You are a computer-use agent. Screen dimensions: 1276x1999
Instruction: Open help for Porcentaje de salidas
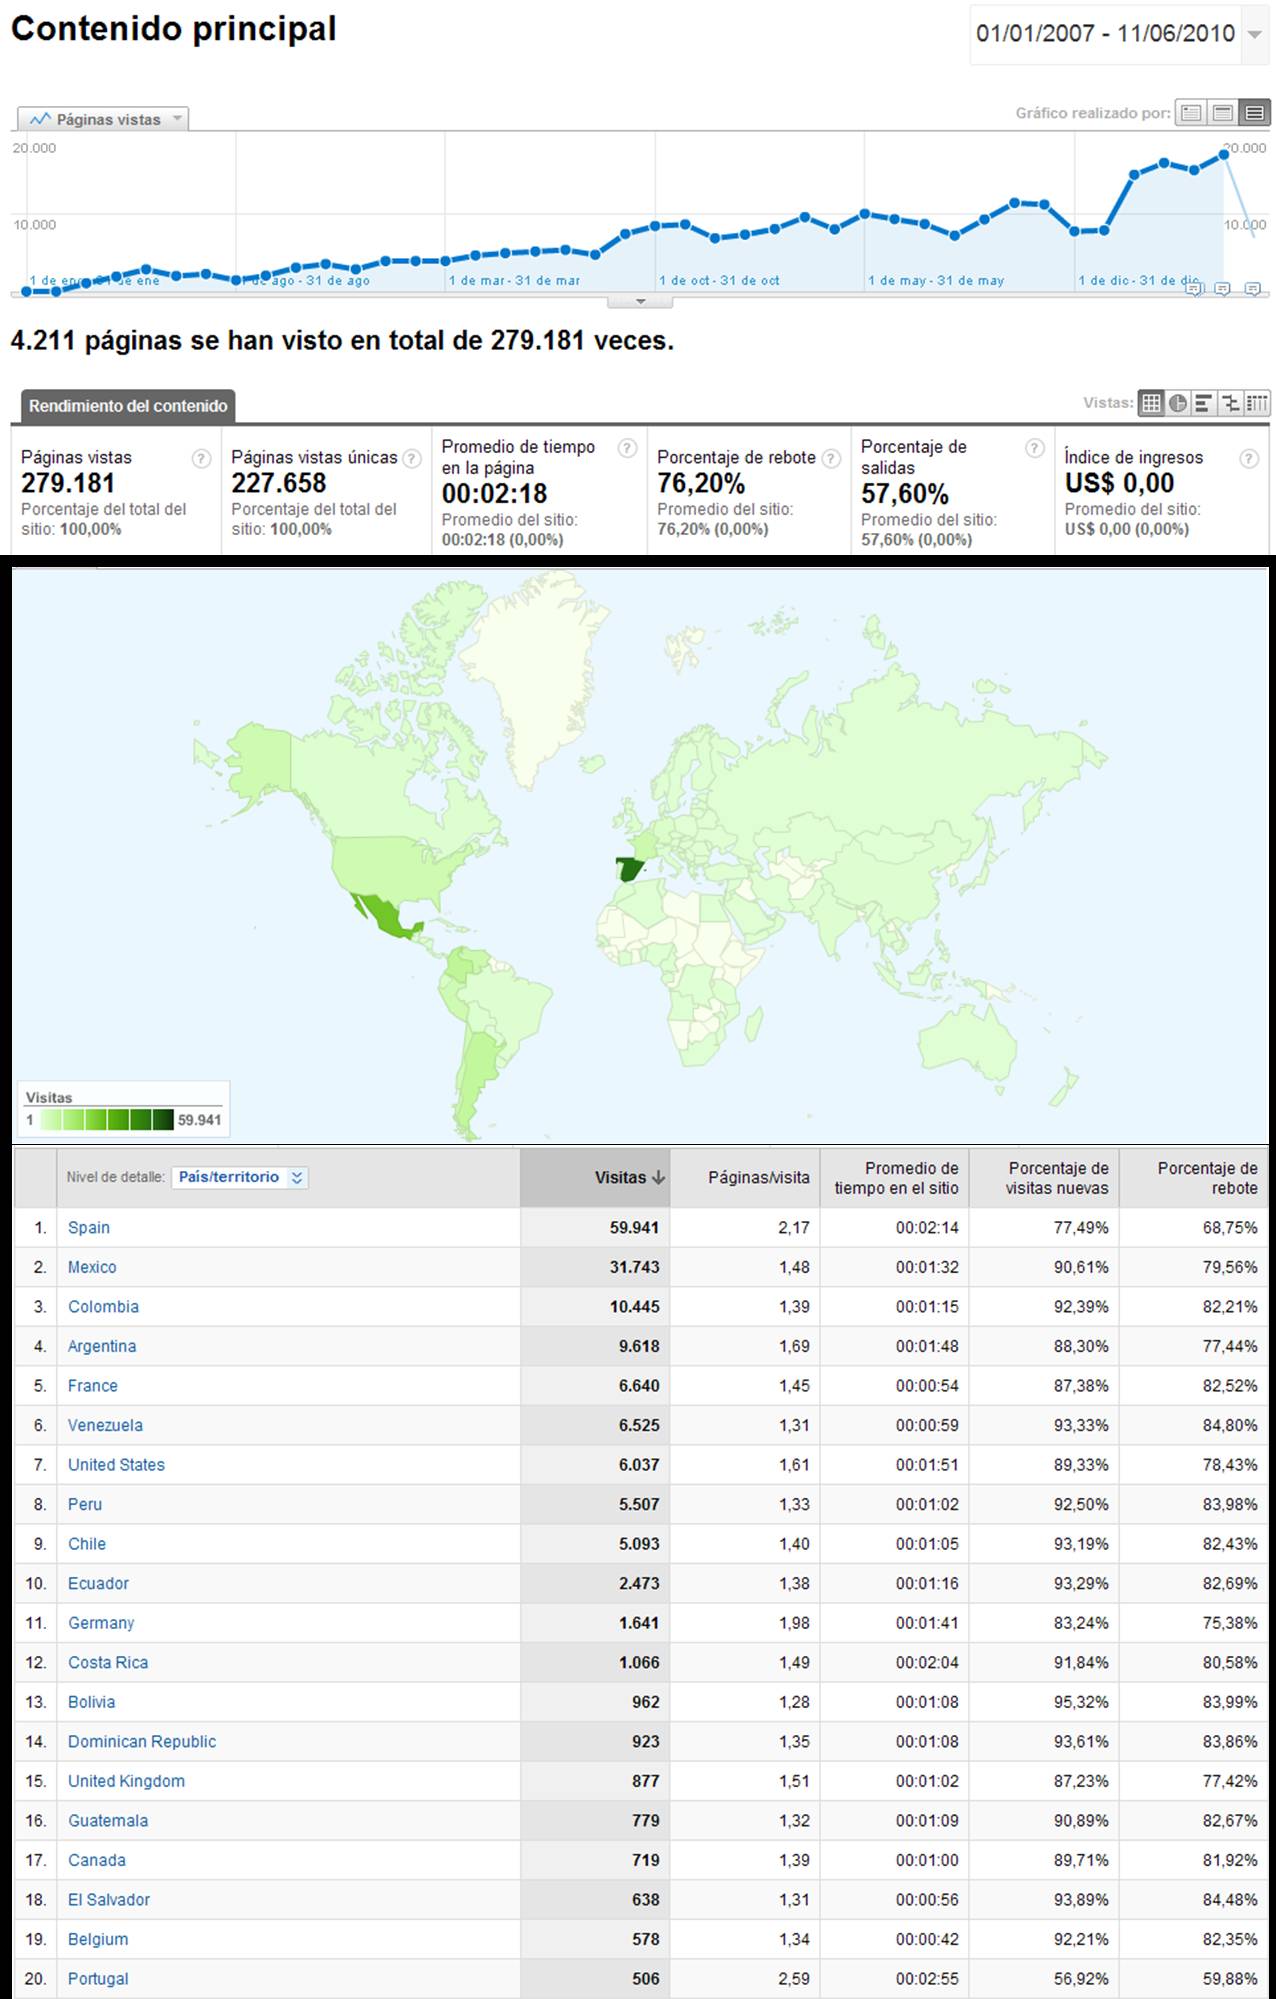(x=1035, y=448)
